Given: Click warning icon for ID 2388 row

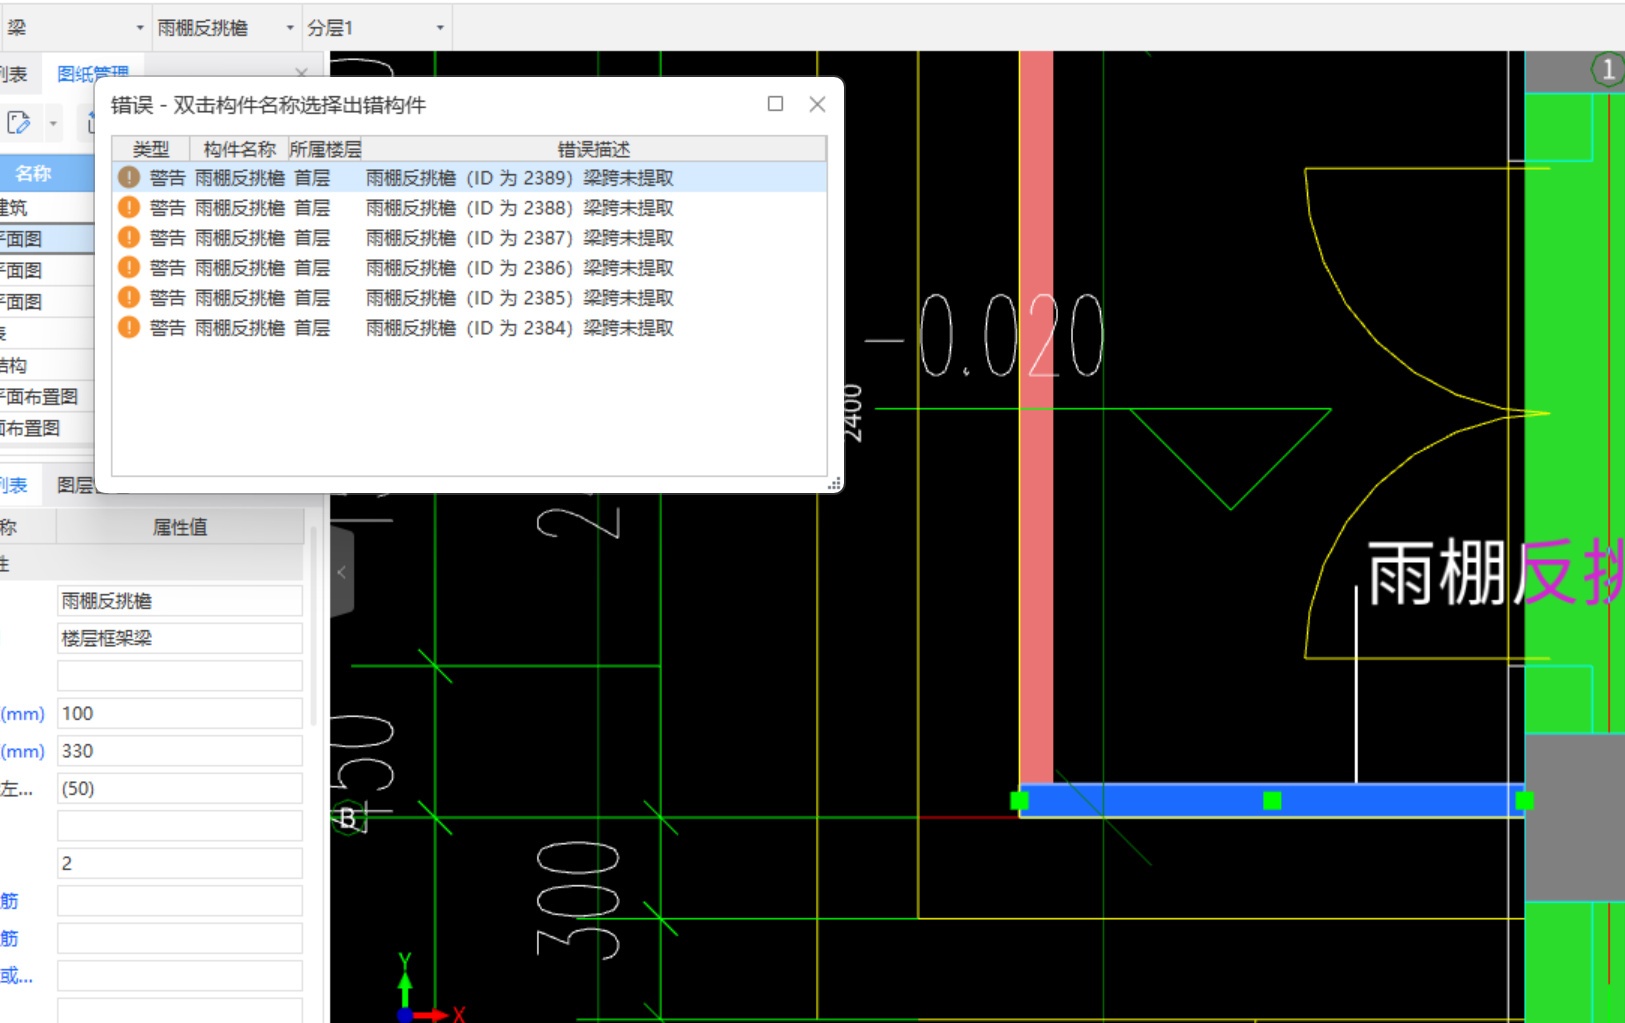Looking at the screenshot, I should tap(129, 207).
